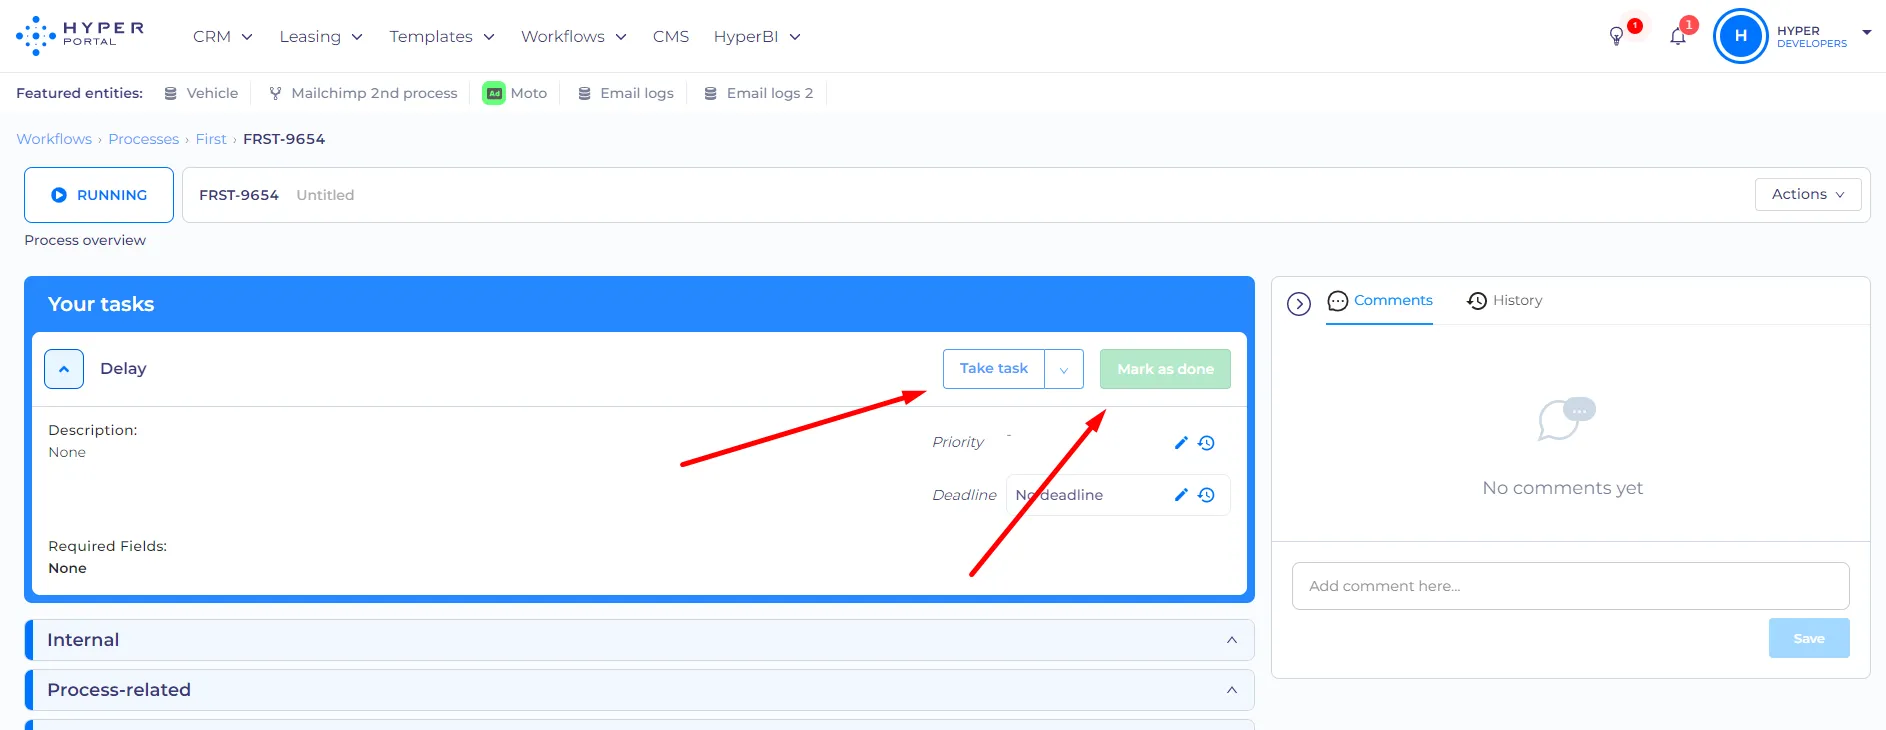View Priority change history icon
Viewport: 1886px width, 730px height.
[1207, 442]
